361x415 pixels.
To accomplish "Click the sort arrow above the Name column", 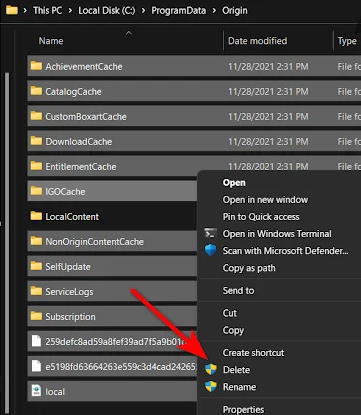I will [x=128, y=33].
